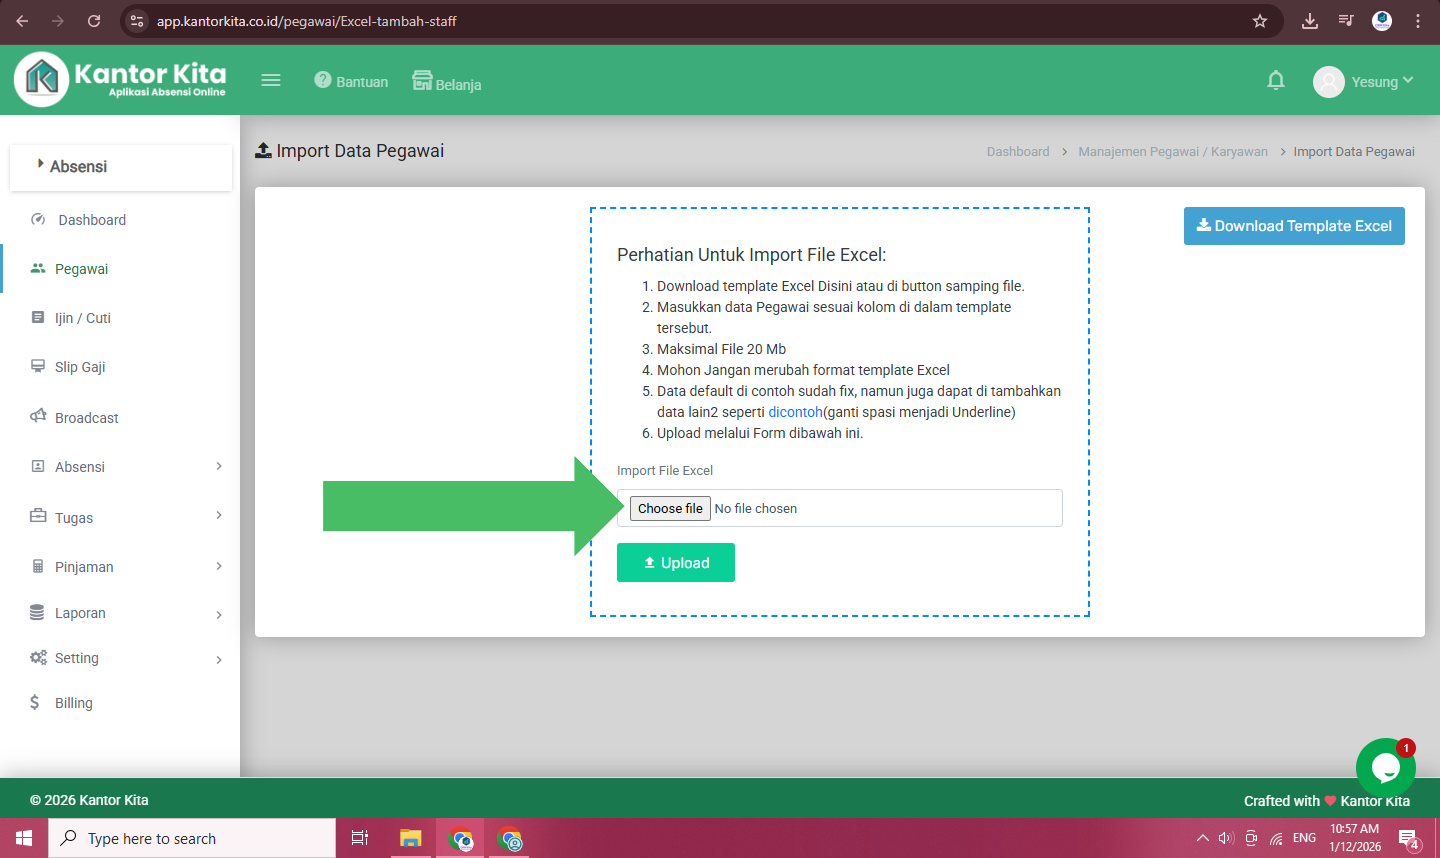Viewport: 1440px width, 858px height.
Task: Click Choose file to pick Excel file
Action: pos(670,509)
